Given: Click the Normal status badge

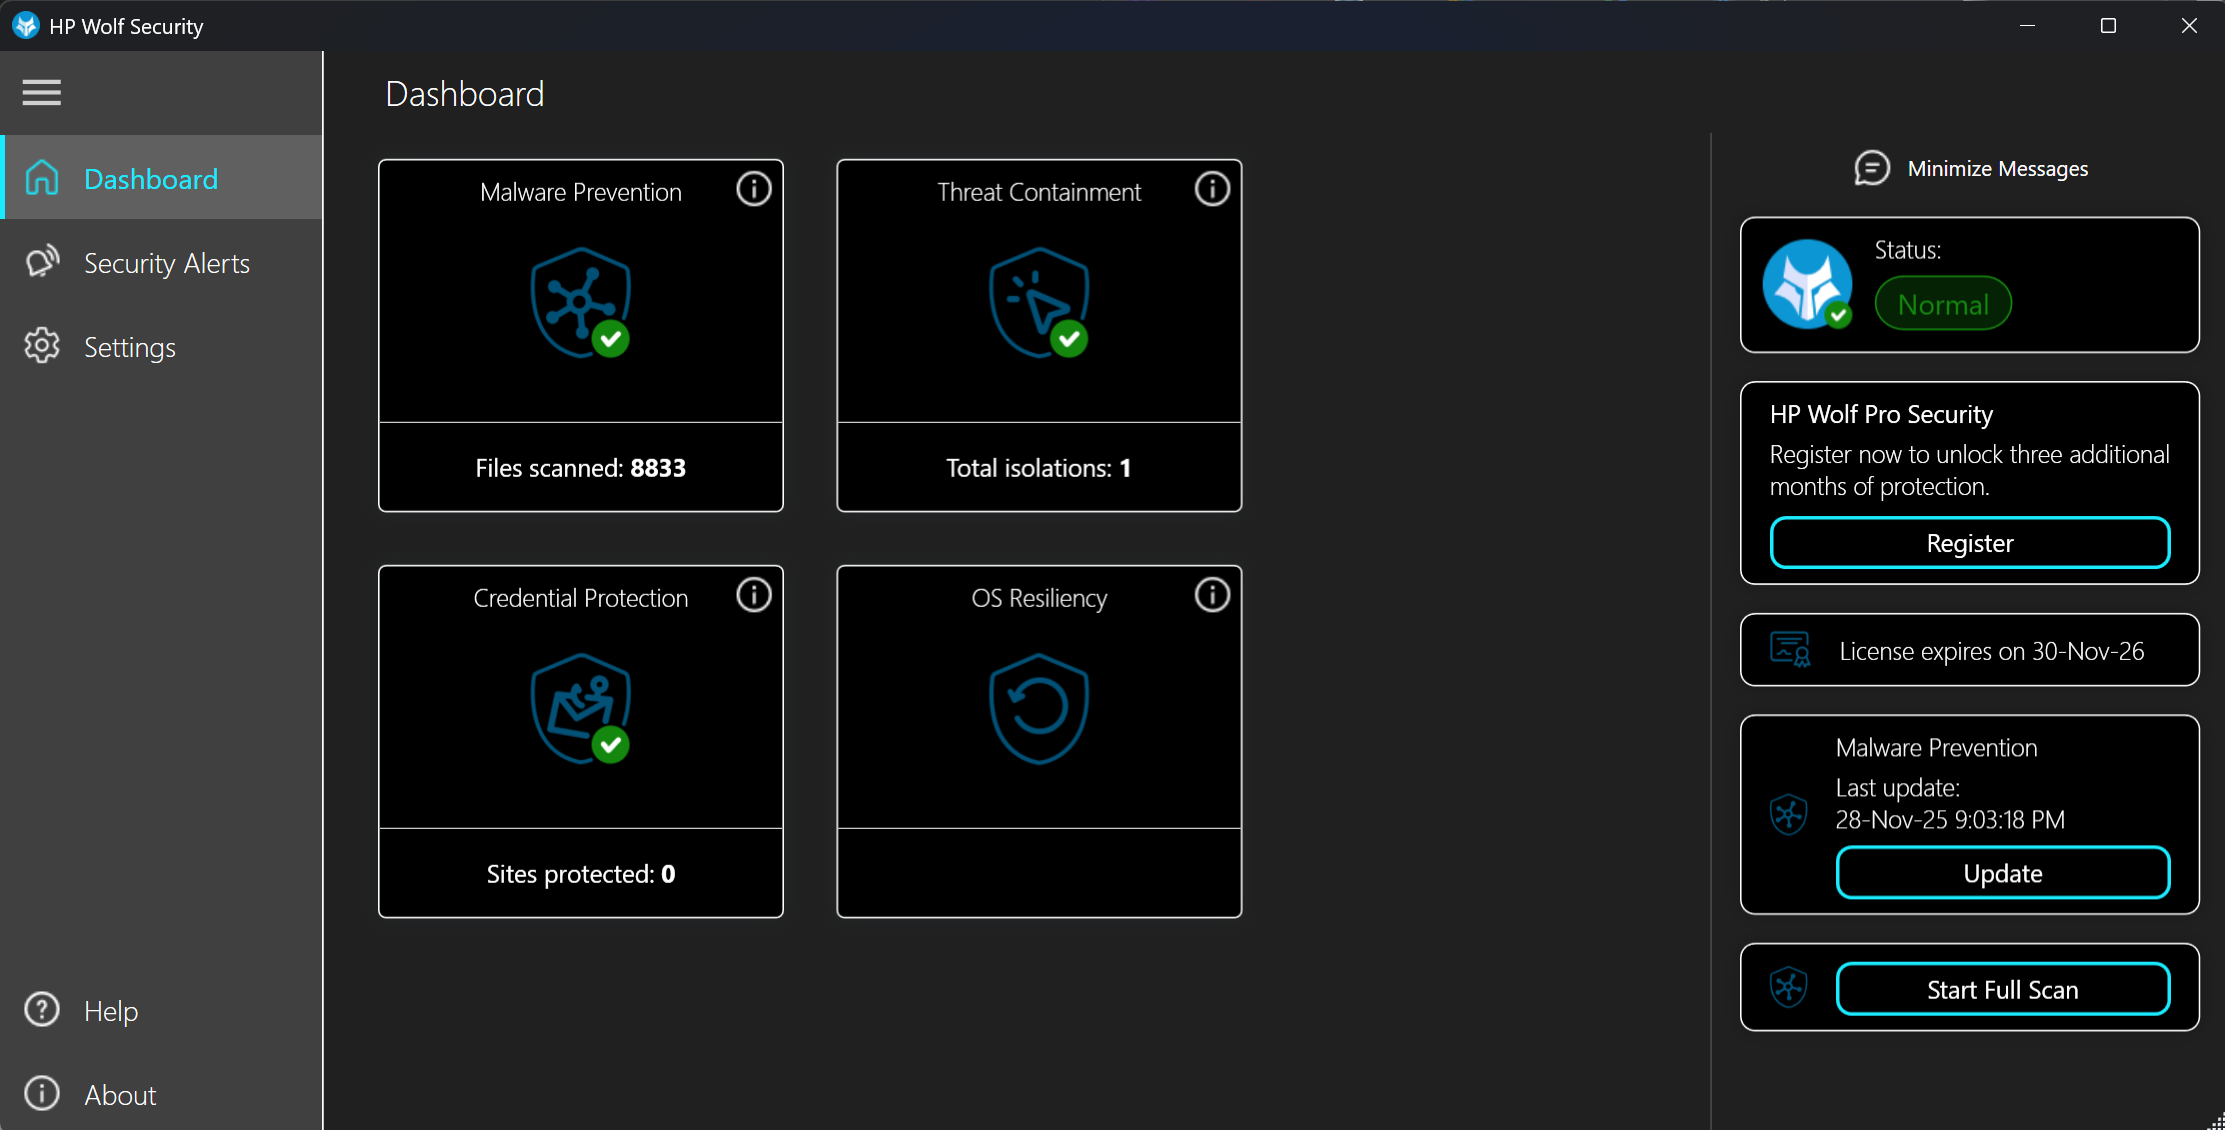Looking at the screenshot, I should 1942,304.
